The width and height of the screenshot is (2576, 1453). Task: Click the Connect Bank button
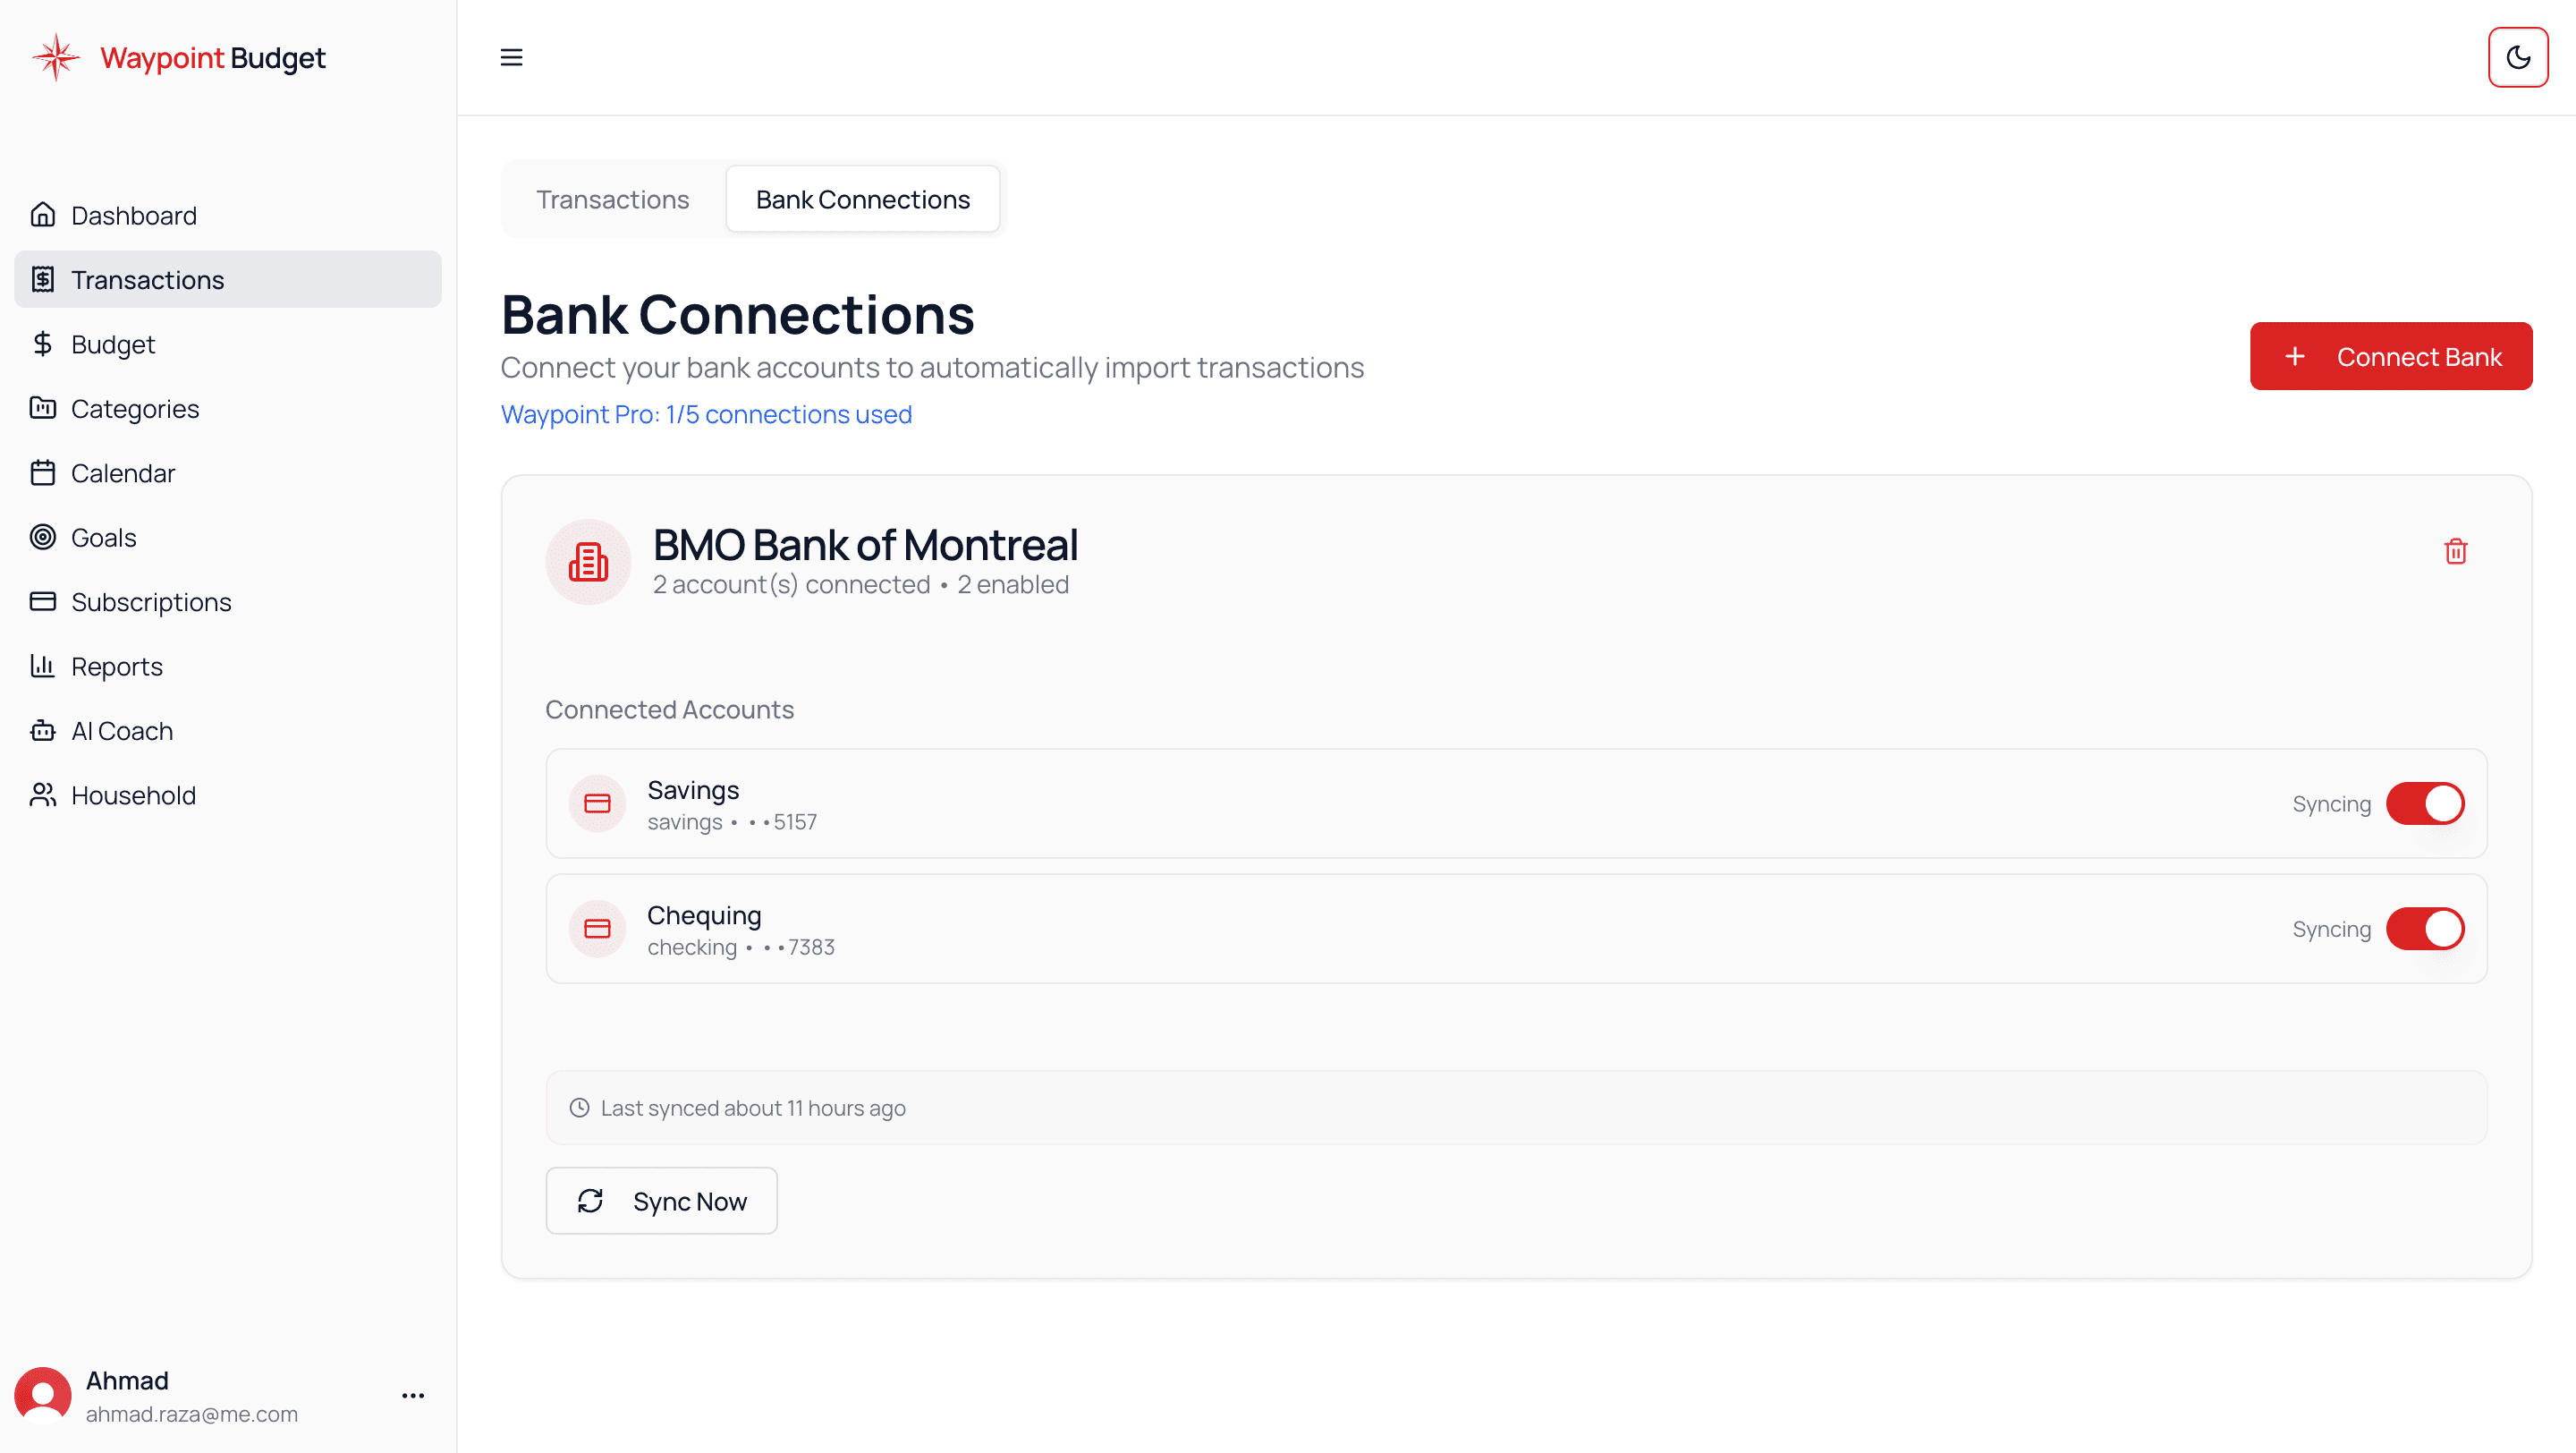2391,356
